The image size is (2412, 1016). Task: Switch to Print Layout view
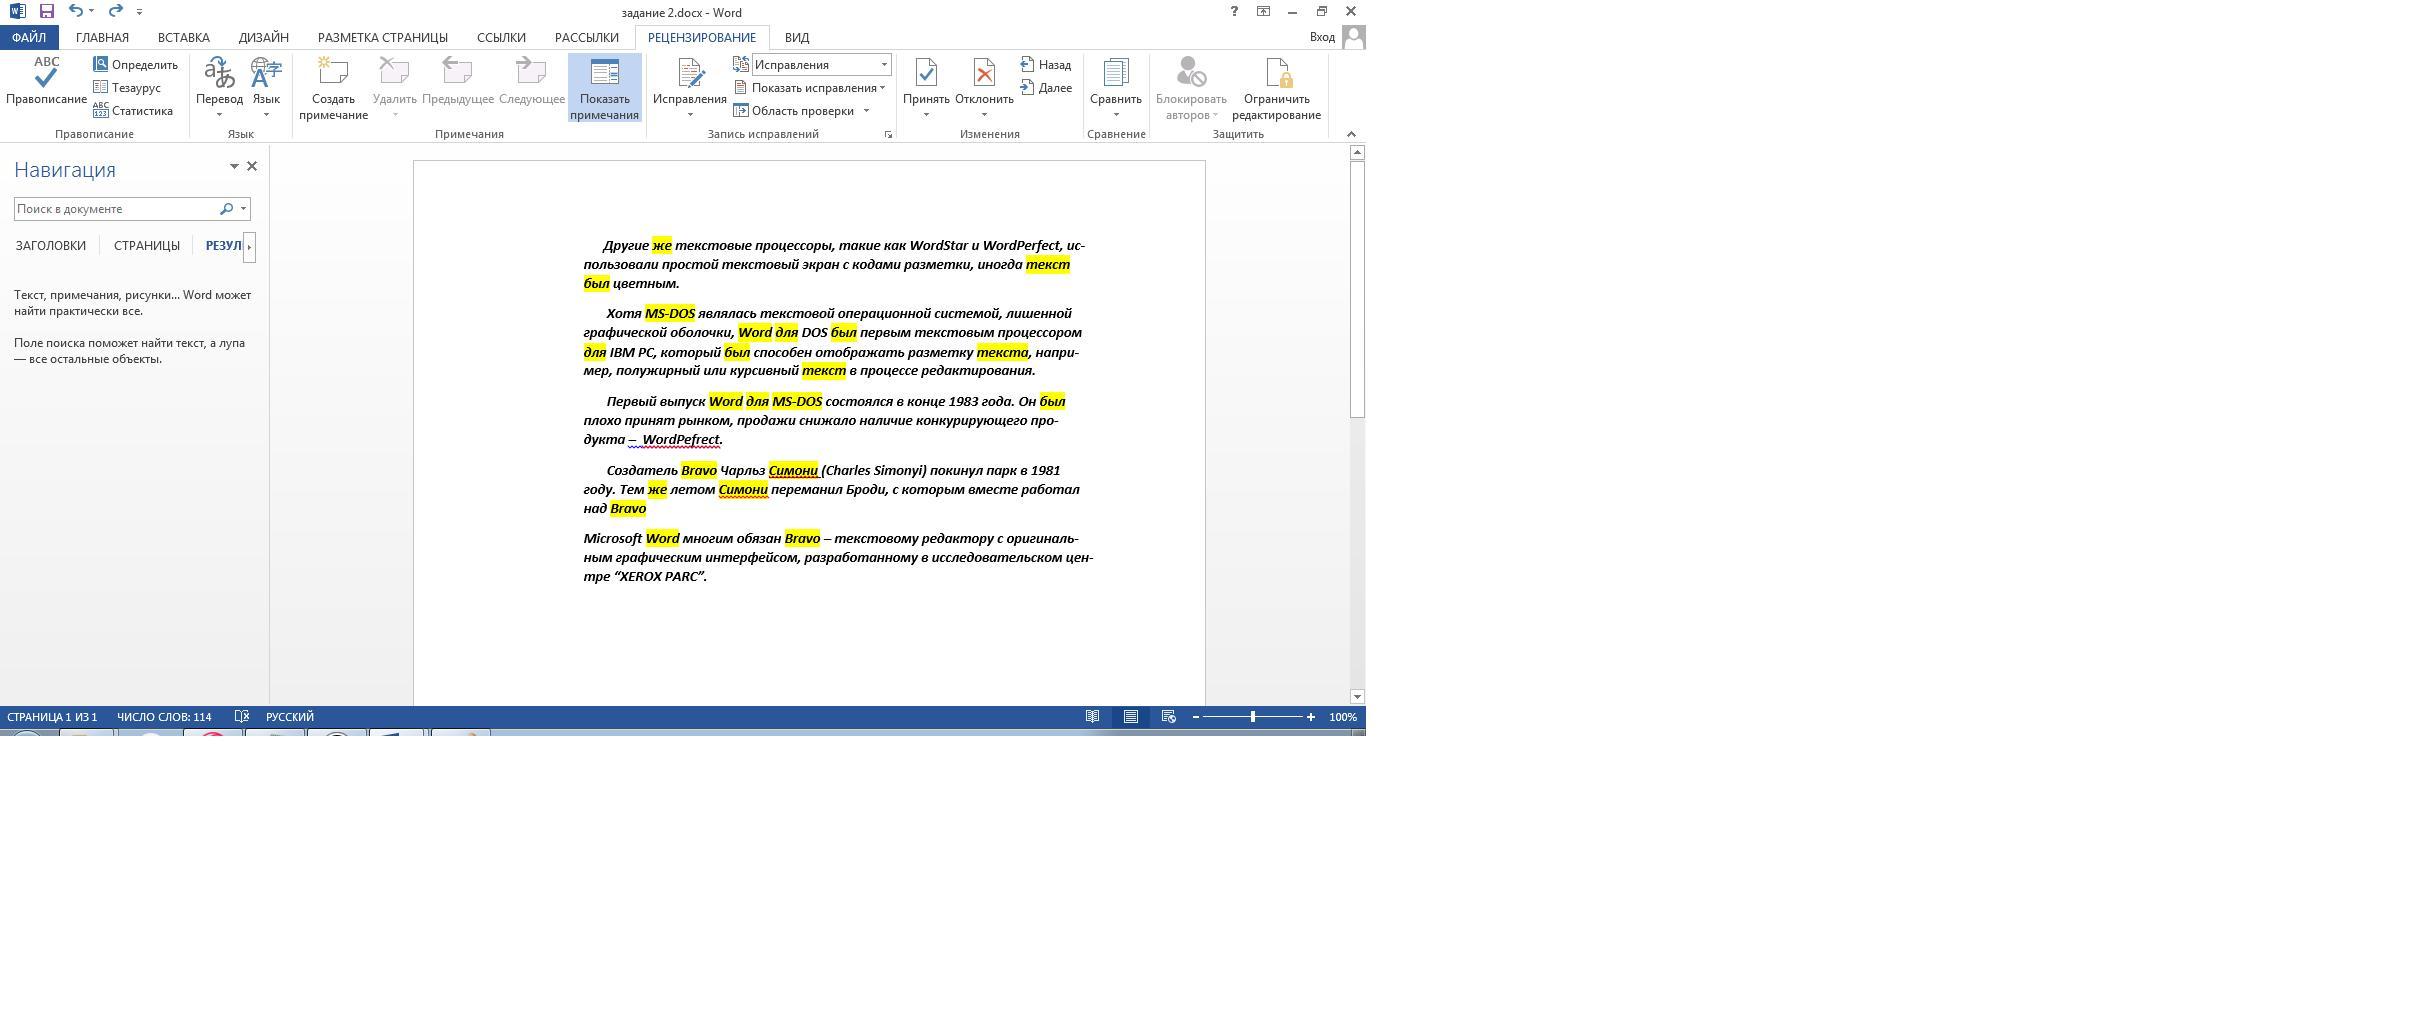click(x=1130, y=717)
